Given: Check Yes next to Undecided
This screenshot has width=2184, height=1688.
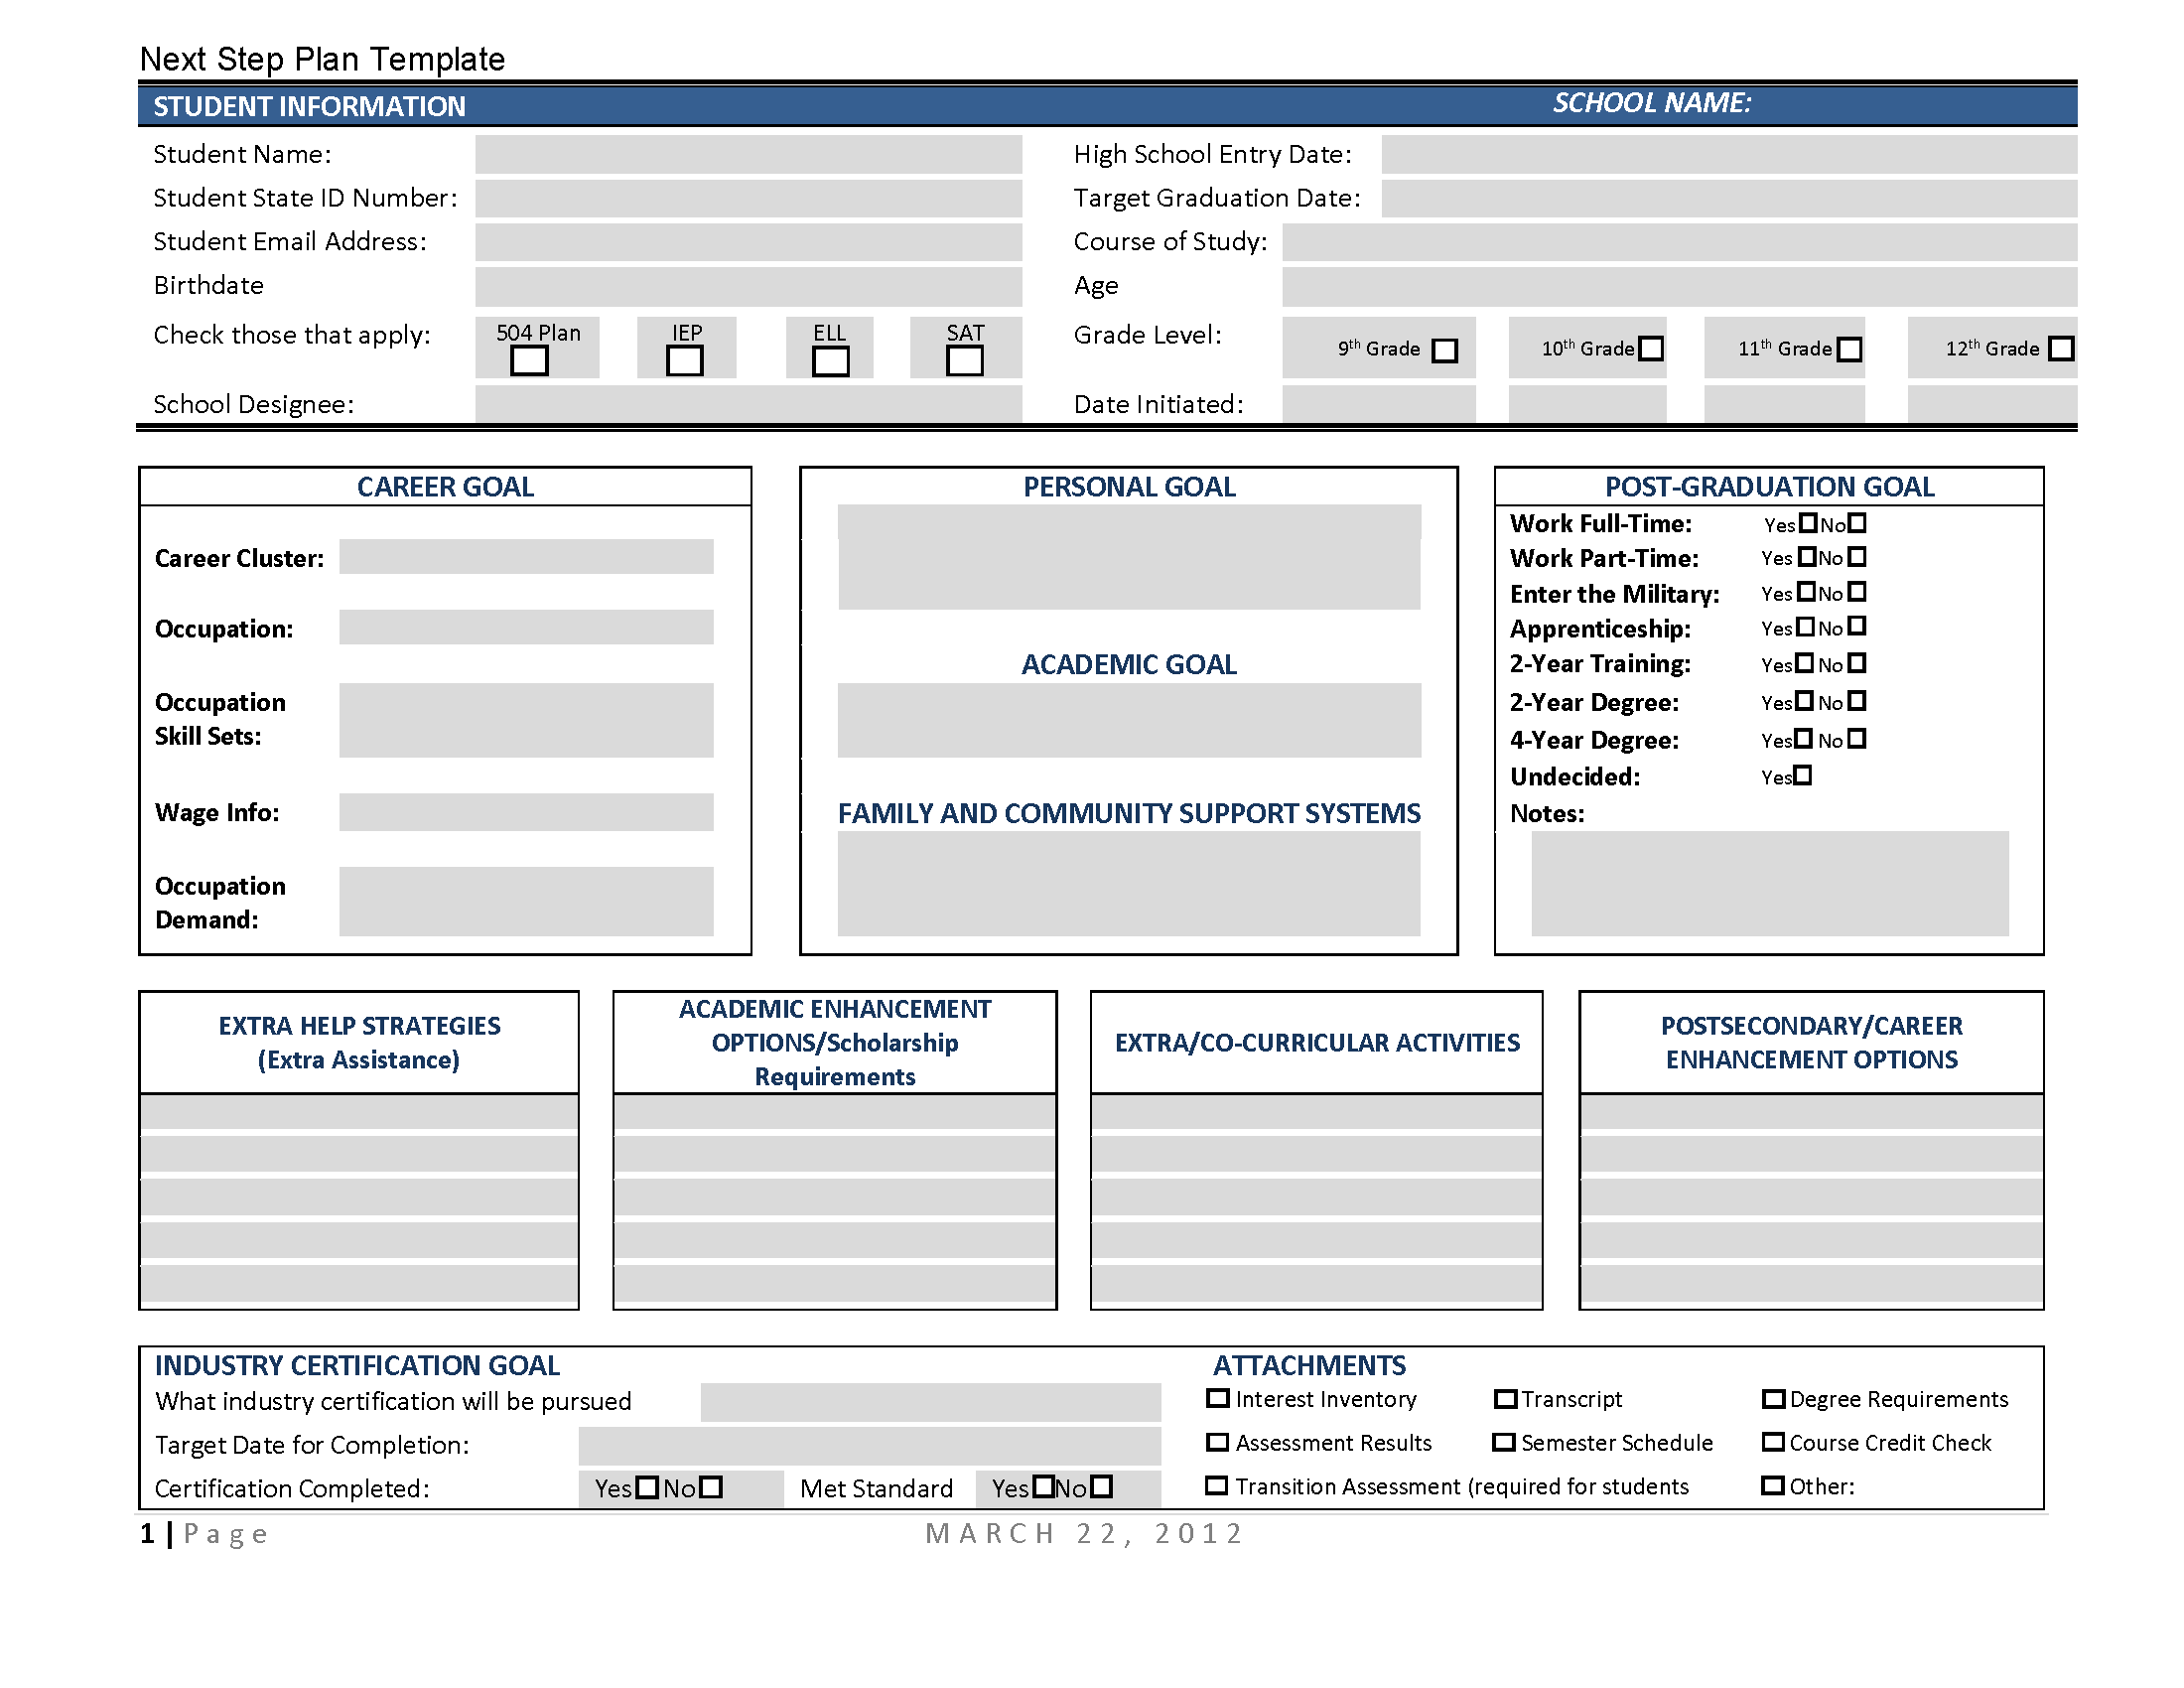Looking at the screenshot, I should tap(1803, 775).
